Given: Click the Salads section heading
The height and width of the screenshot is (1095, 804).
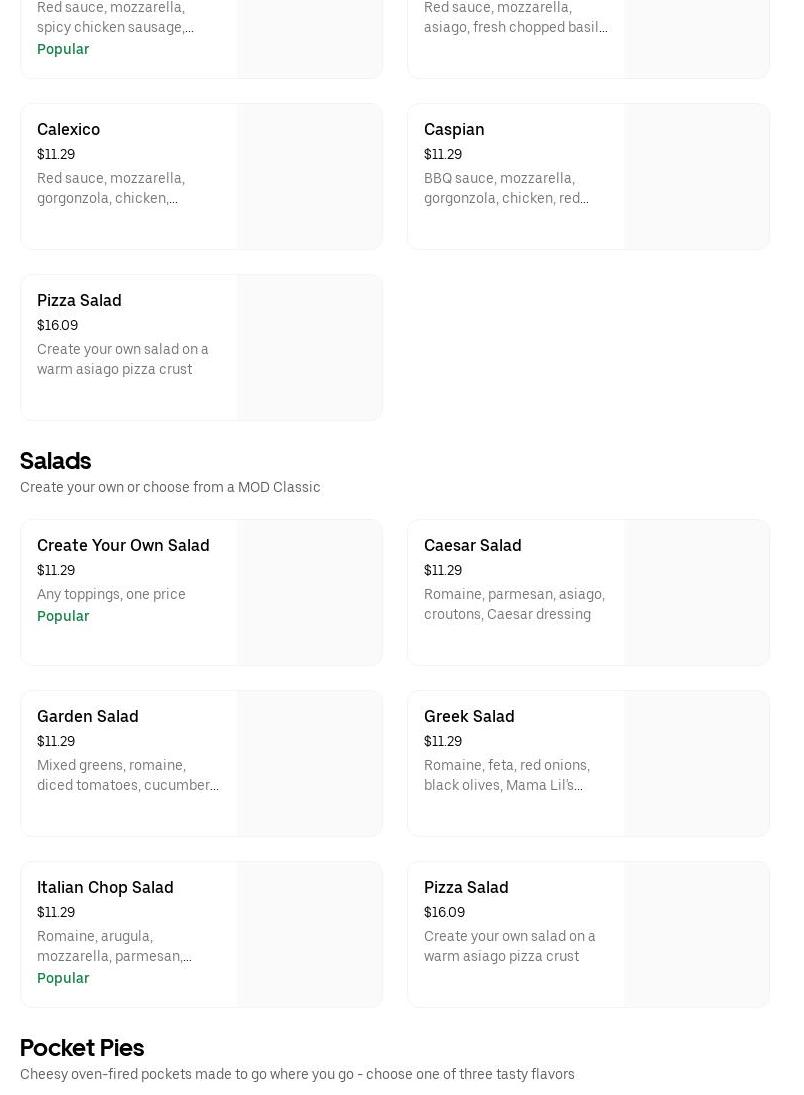Looking at the screenshot, I should 56,461.
